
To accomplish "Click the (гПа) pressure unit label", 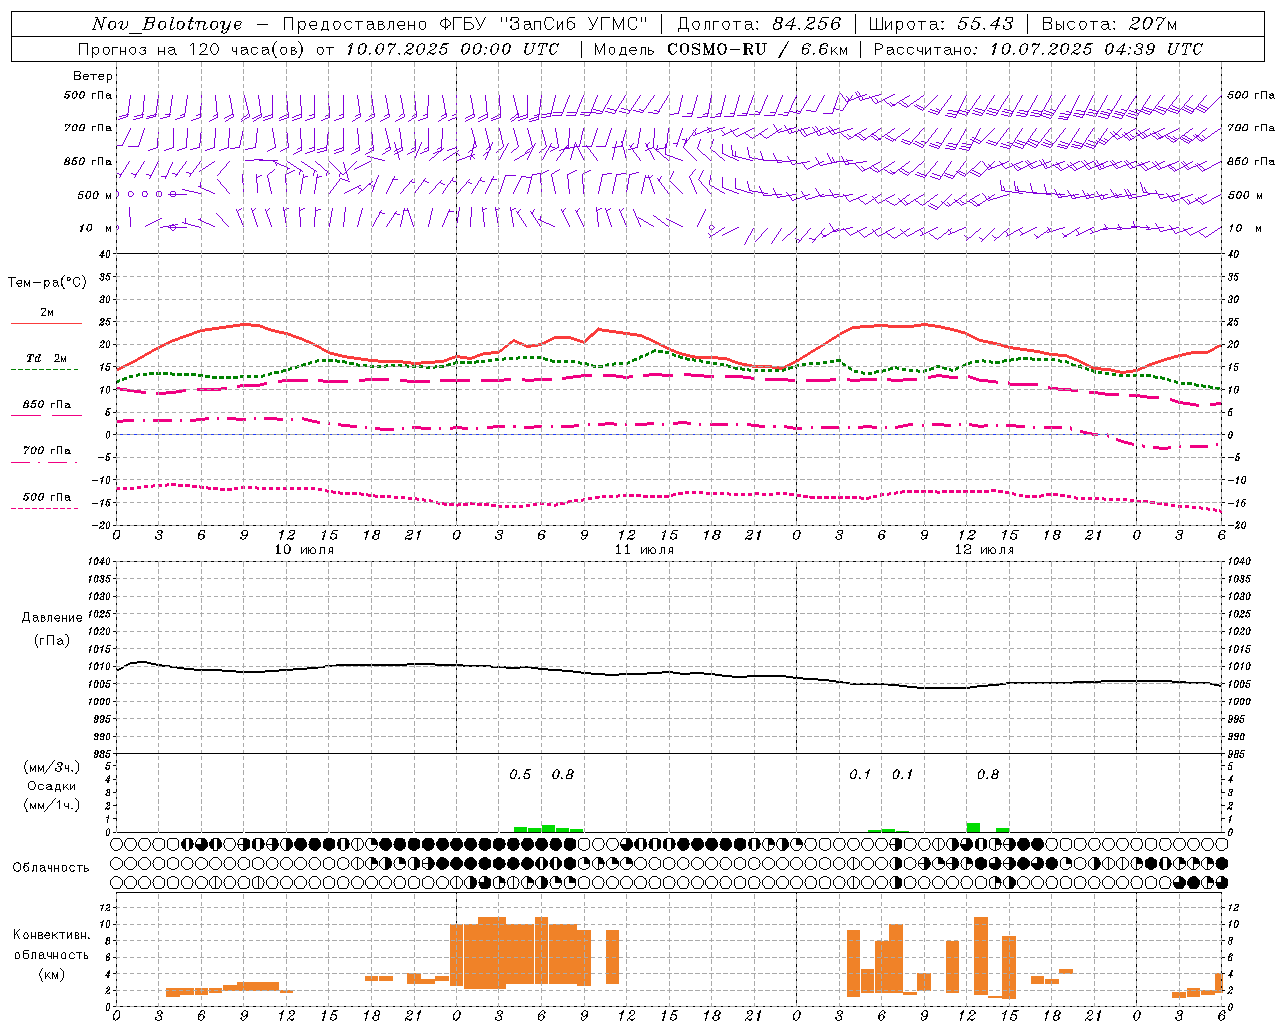I will coord(52,641).
